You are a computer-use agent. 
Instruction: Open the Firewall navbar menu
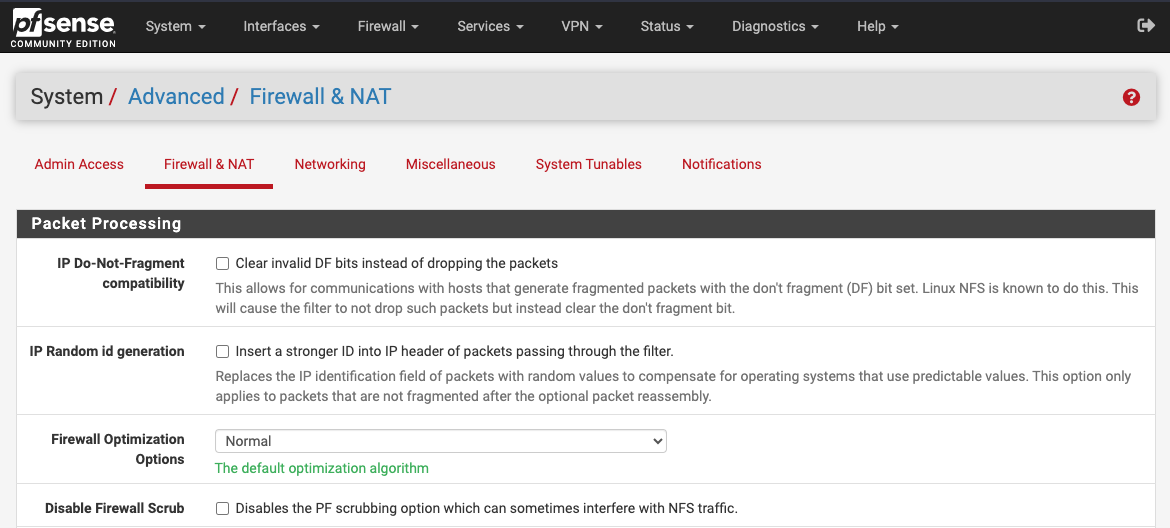tap(388, 26)
